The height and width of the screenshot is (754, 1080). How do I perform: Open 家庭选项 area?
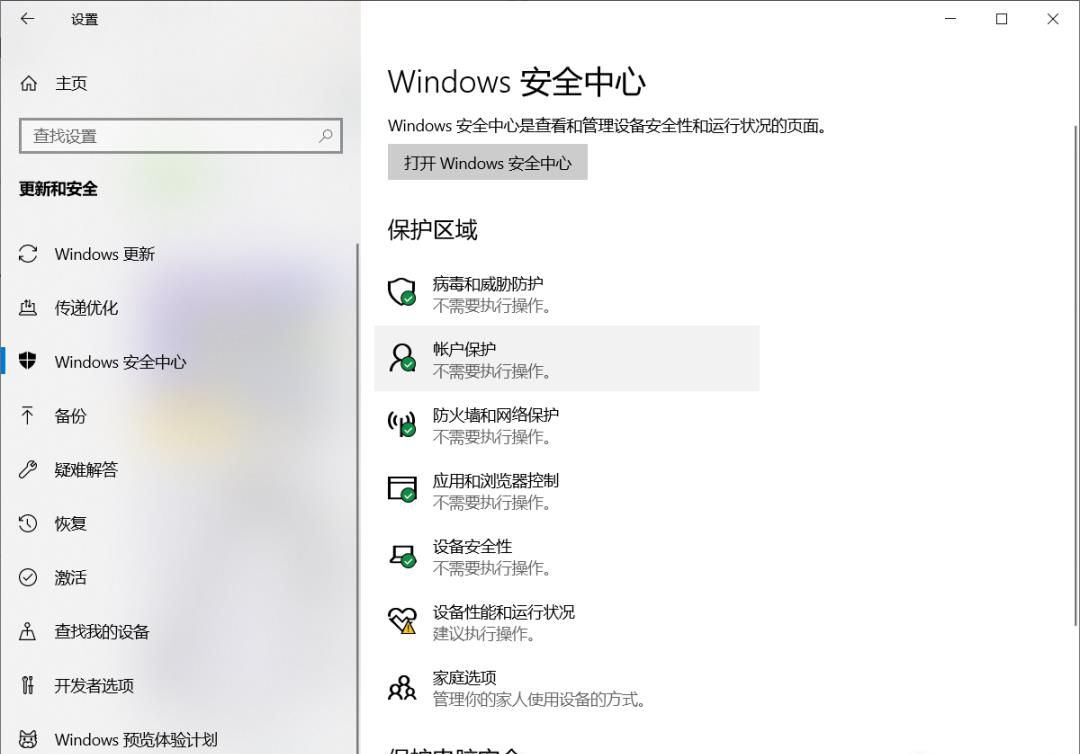567,687
